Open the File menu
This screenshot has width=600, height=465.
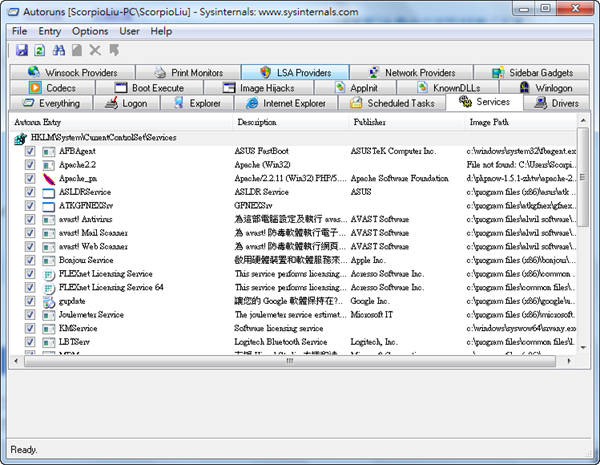coord(19,31)
